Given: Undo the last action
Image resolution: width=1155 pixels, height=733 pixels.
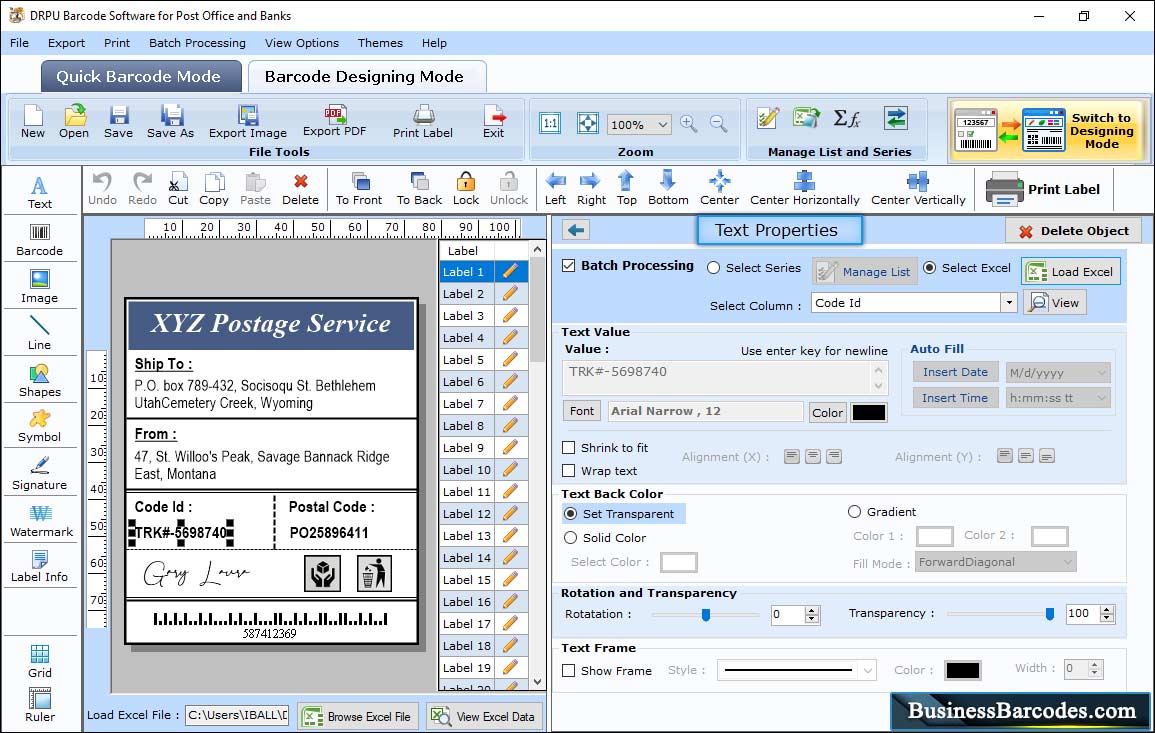Looking at the screenshot, I should 102,189.
